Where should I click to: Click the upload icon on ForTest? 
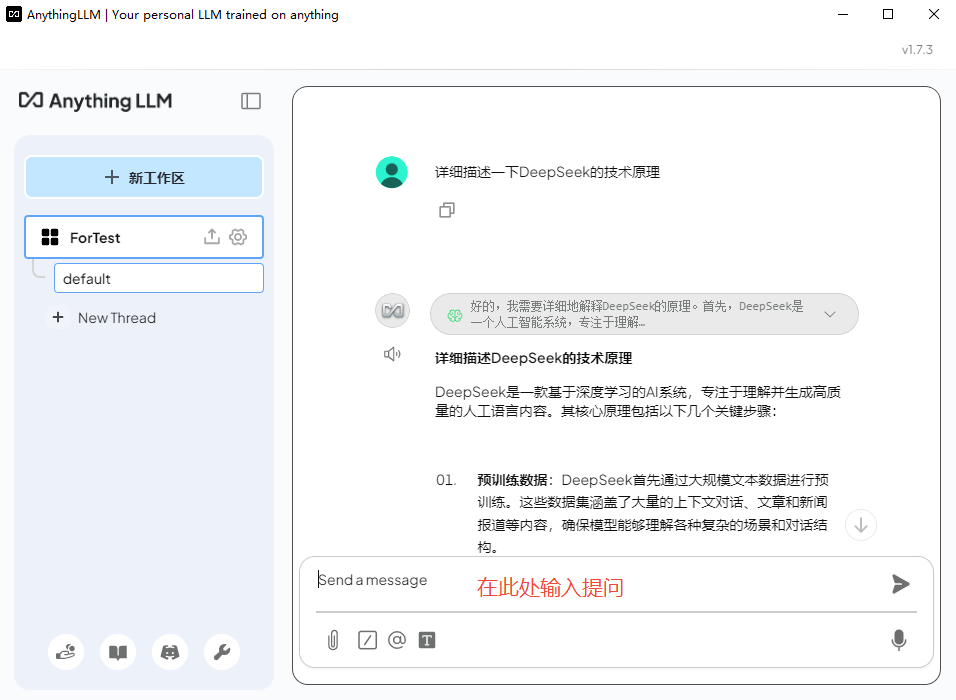point(212,237)
